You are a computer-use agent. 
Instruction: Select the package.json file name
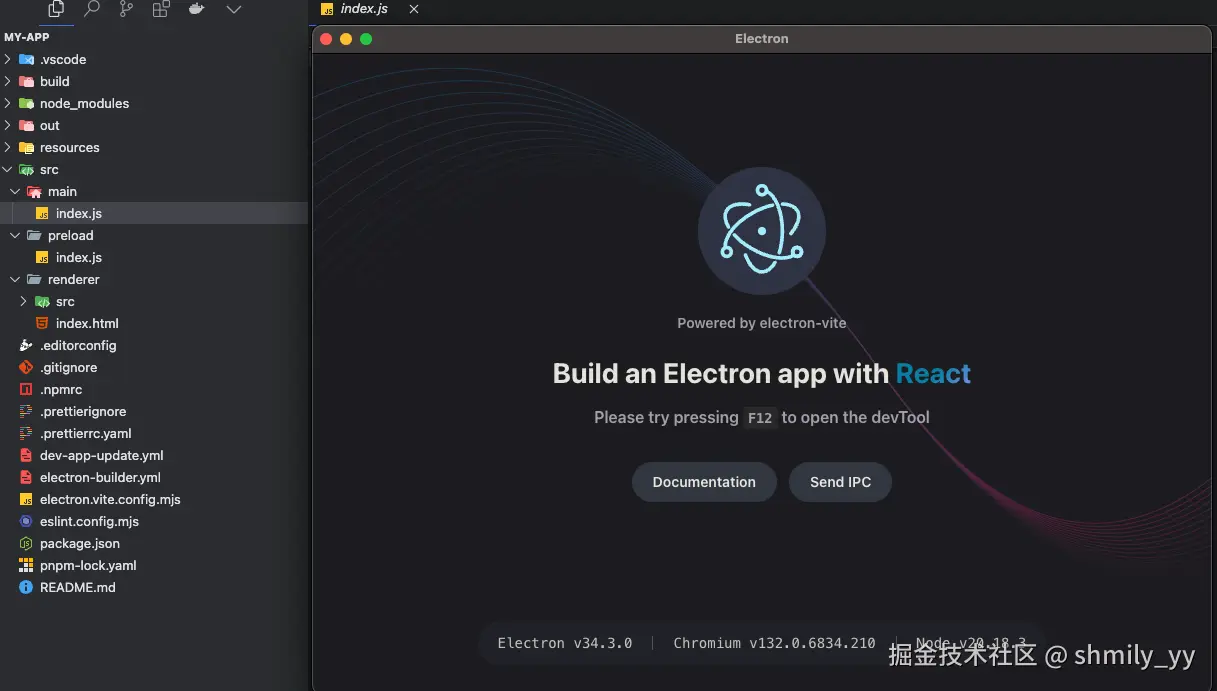click(x=80, y=543)
